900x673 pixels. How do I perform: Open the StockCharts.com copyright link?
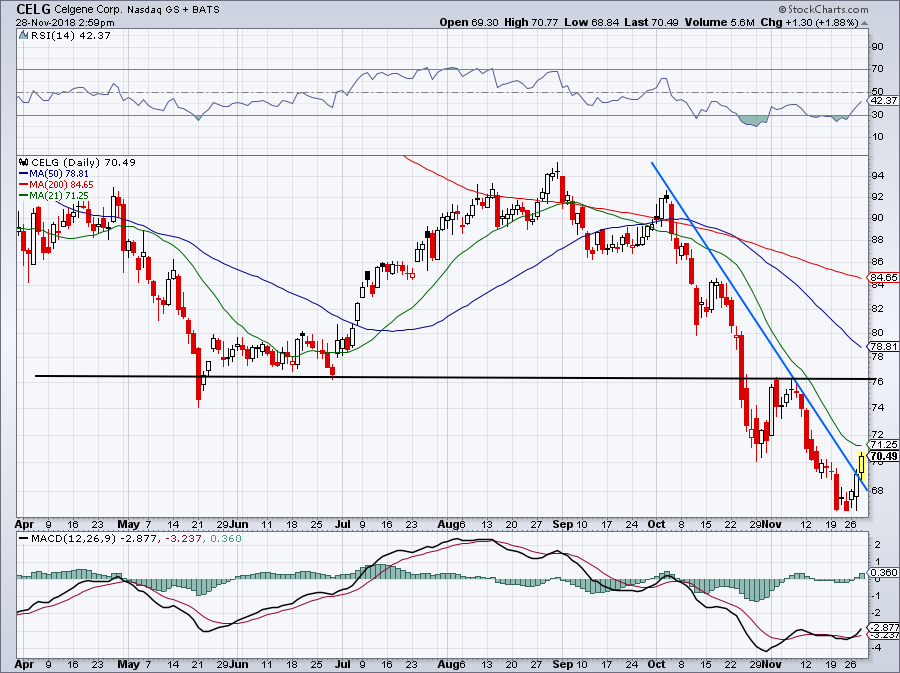coord(823,9)
